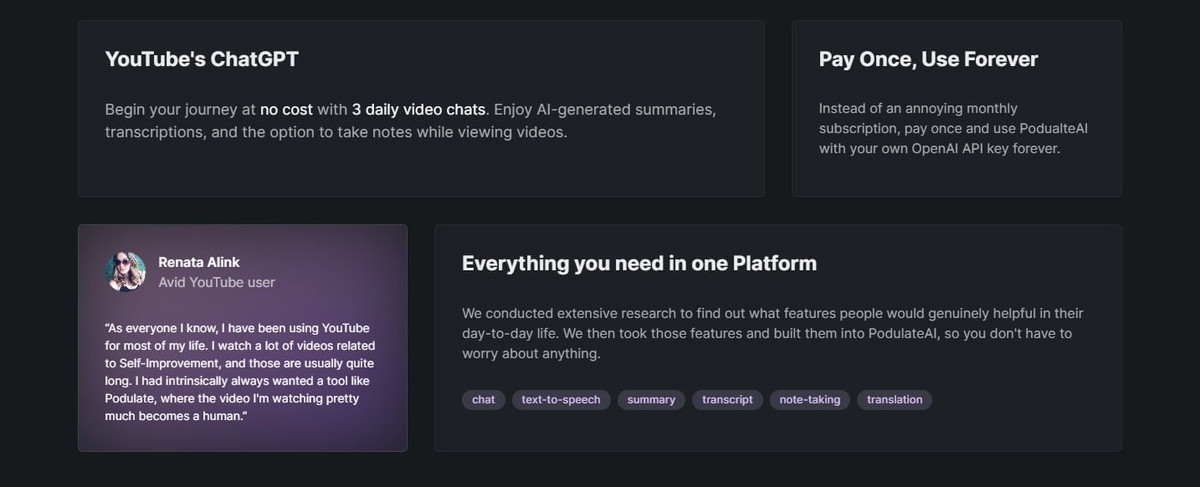This screenshot has height=487, width=1200.
Task: Click the summary feature tag
Action: [x=651, y=400]
